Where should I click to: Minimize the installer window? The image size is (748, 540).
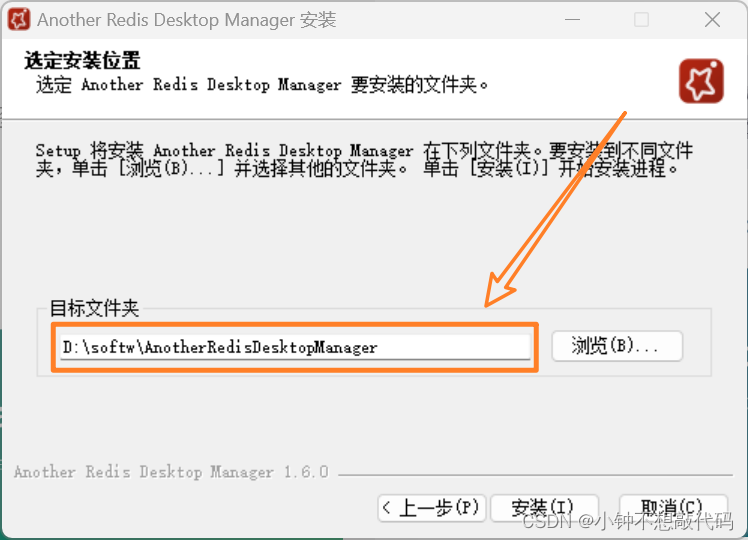pos(572,20)
